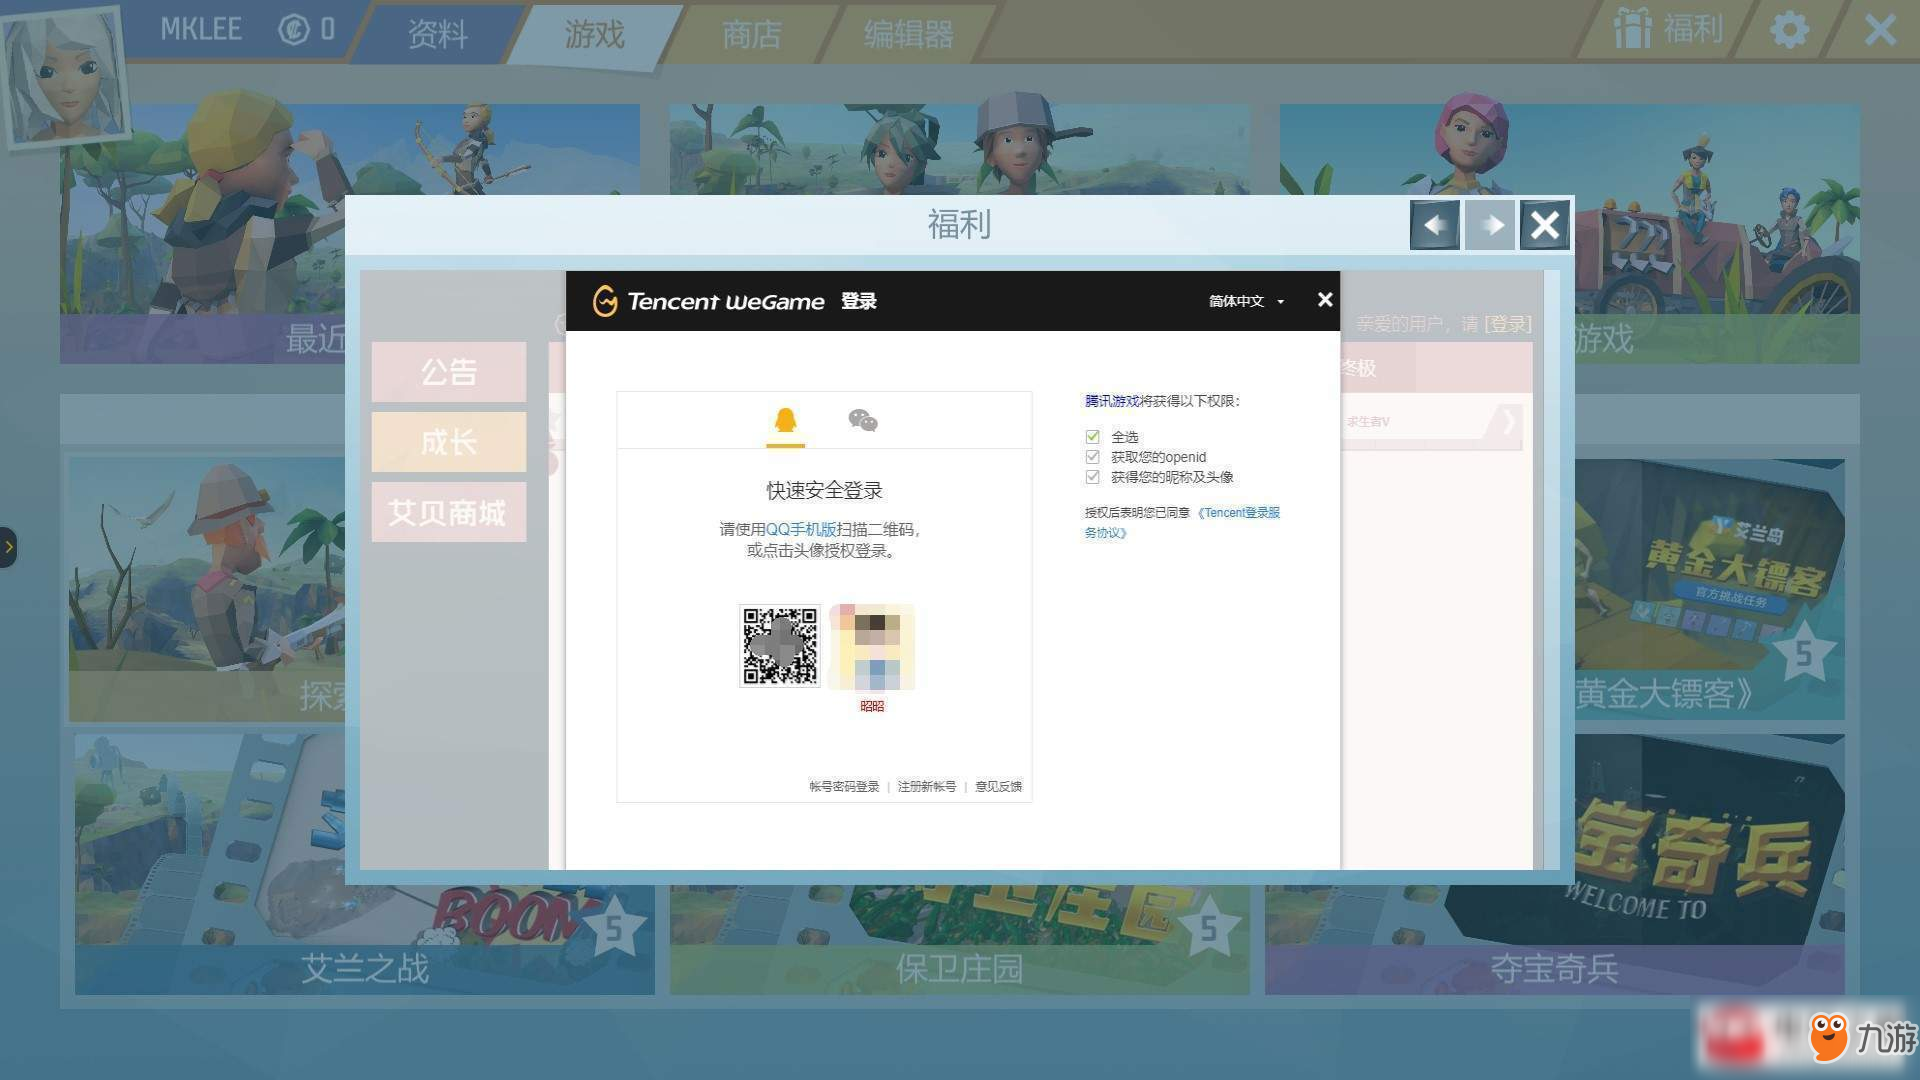The width and height of the screenshot is (1920, 1080).
Task: Go back with the 福利 window left arrow
Action: click(1435, 225)
